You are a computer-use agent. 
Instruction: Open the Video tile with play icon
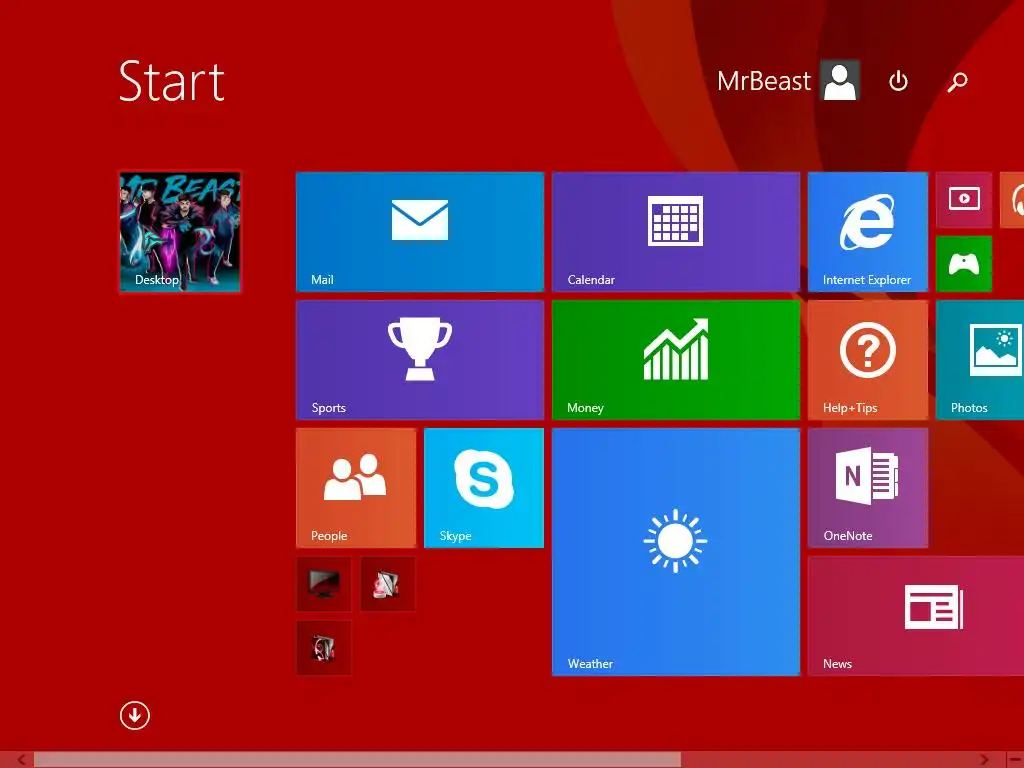point(964,200)
